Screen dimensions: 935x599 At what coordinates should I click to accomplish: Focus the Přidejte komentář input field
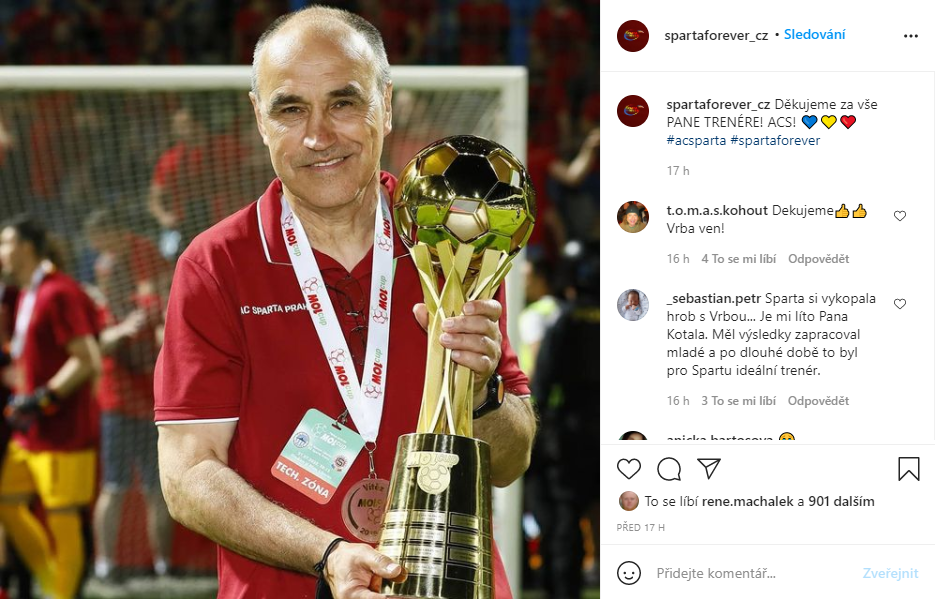click(x=754, y=573)
